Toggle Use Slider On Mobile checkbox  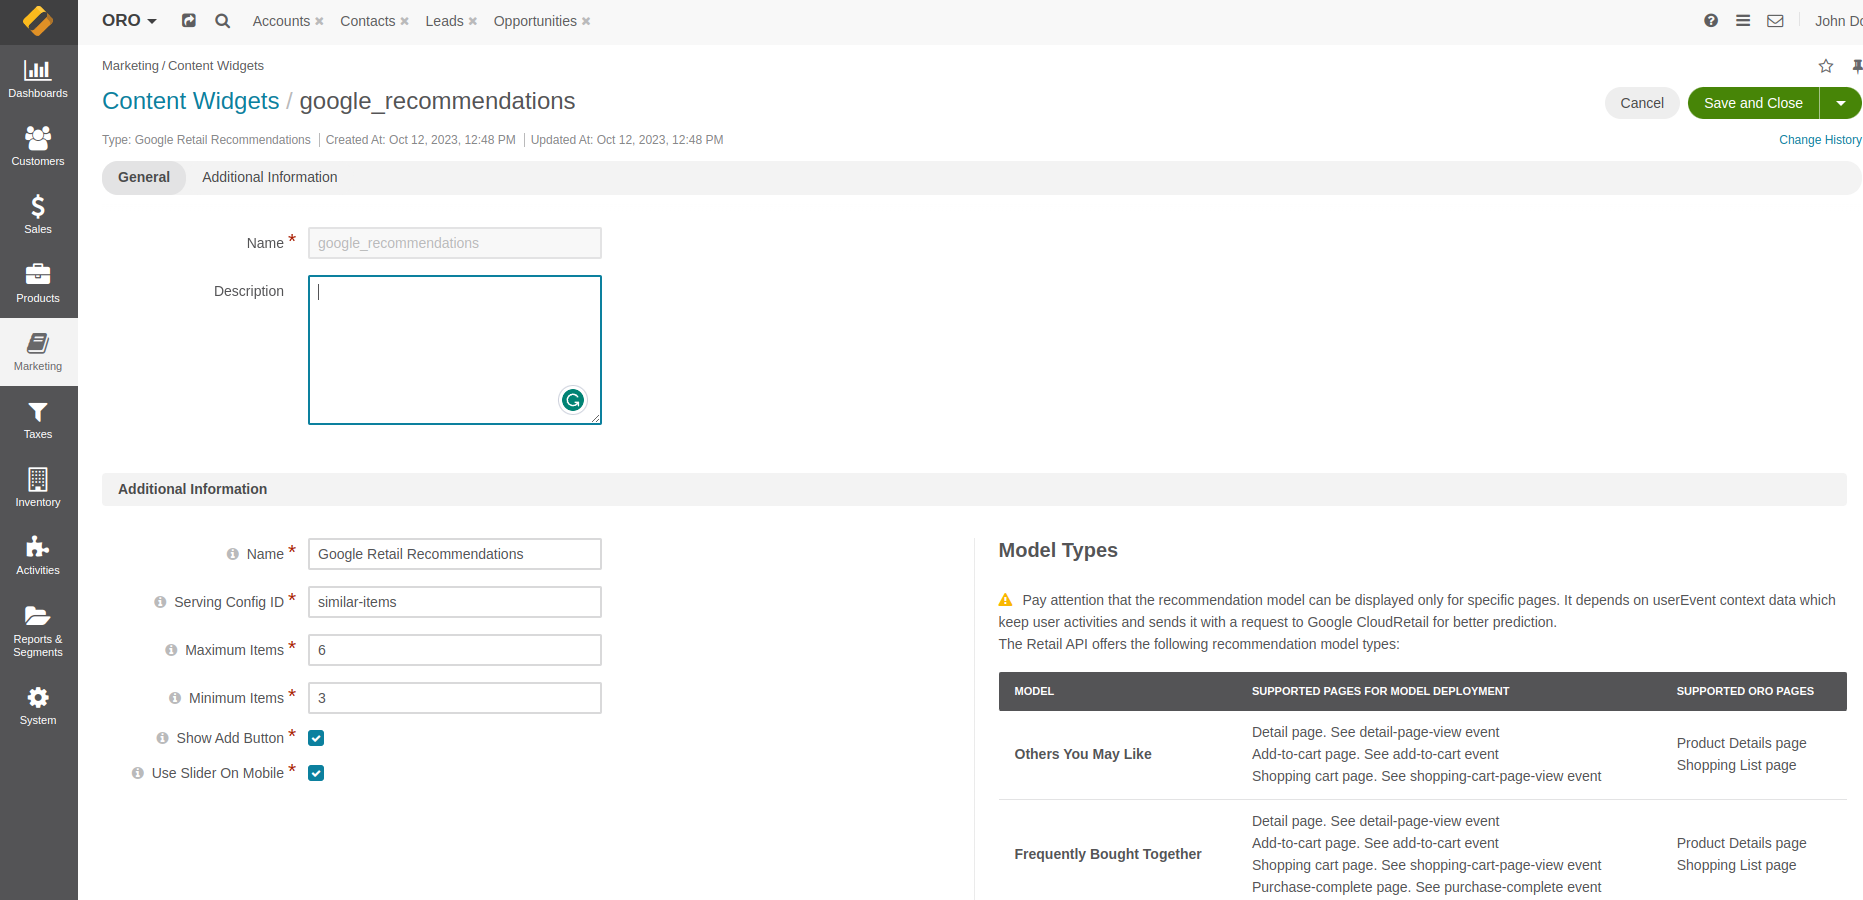pos(316,773)
